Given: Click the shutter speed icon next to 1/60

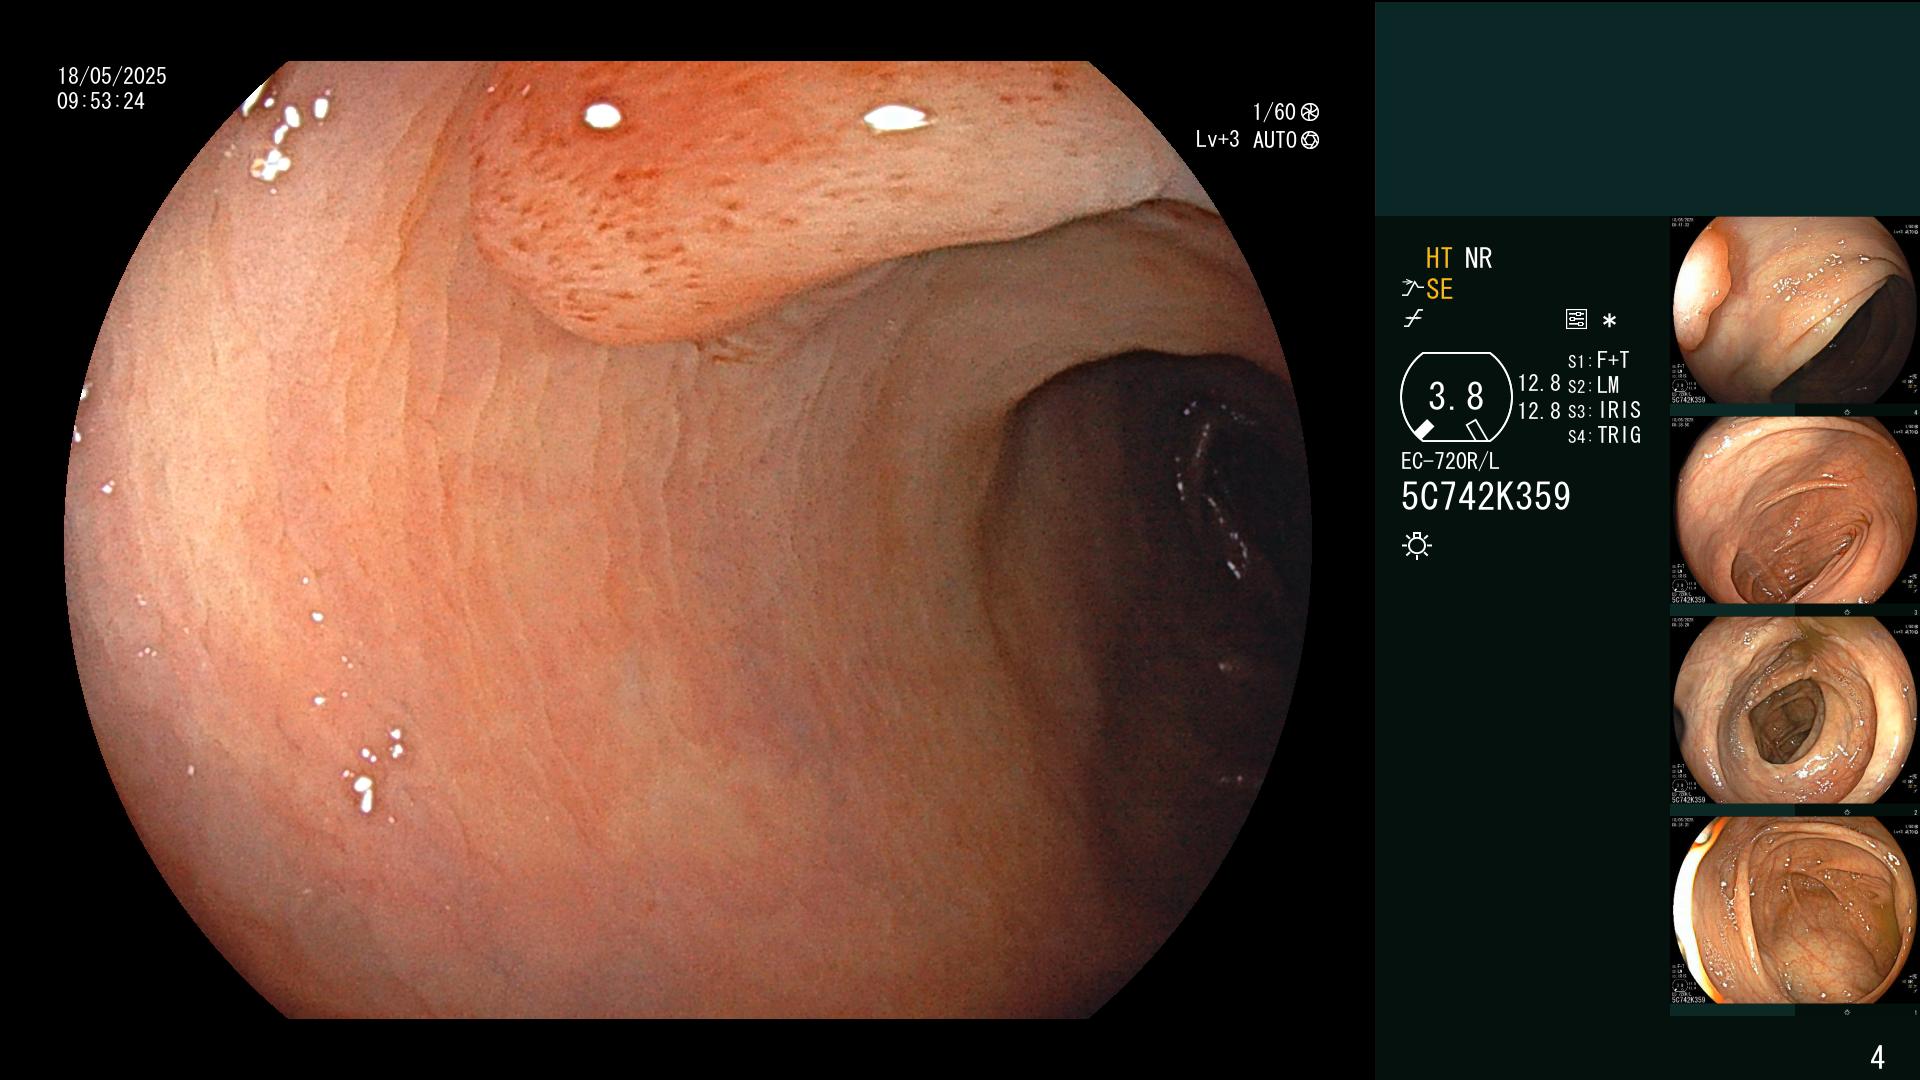Looking at the screenshot, I should coord(1310,112).
